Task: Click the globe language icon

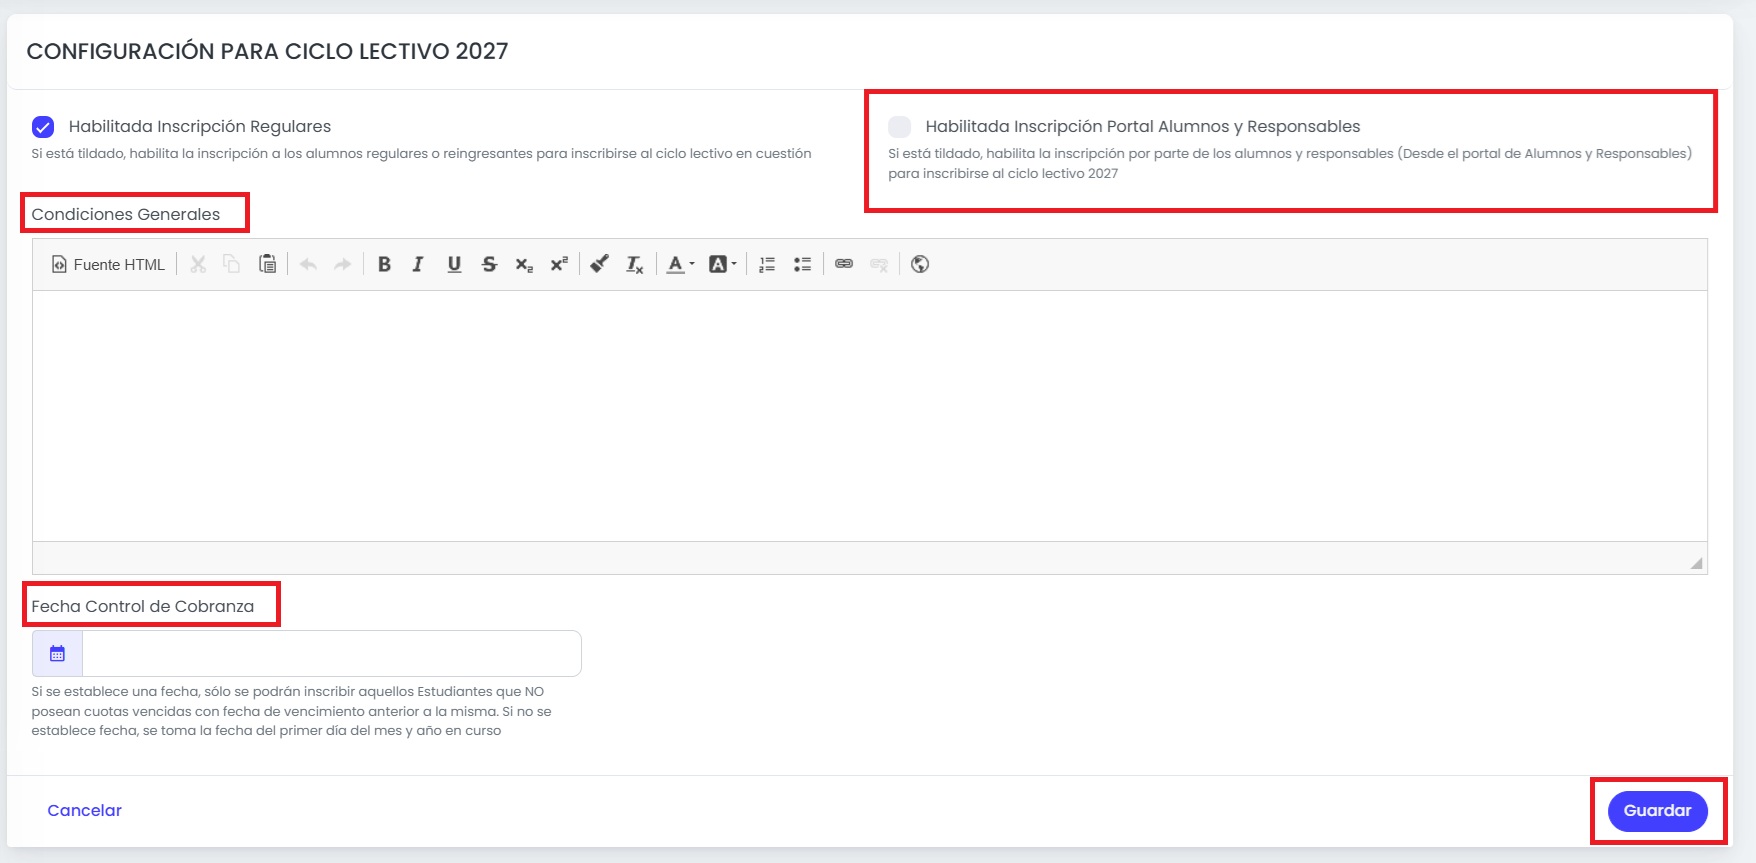Action: coord(920,264)
